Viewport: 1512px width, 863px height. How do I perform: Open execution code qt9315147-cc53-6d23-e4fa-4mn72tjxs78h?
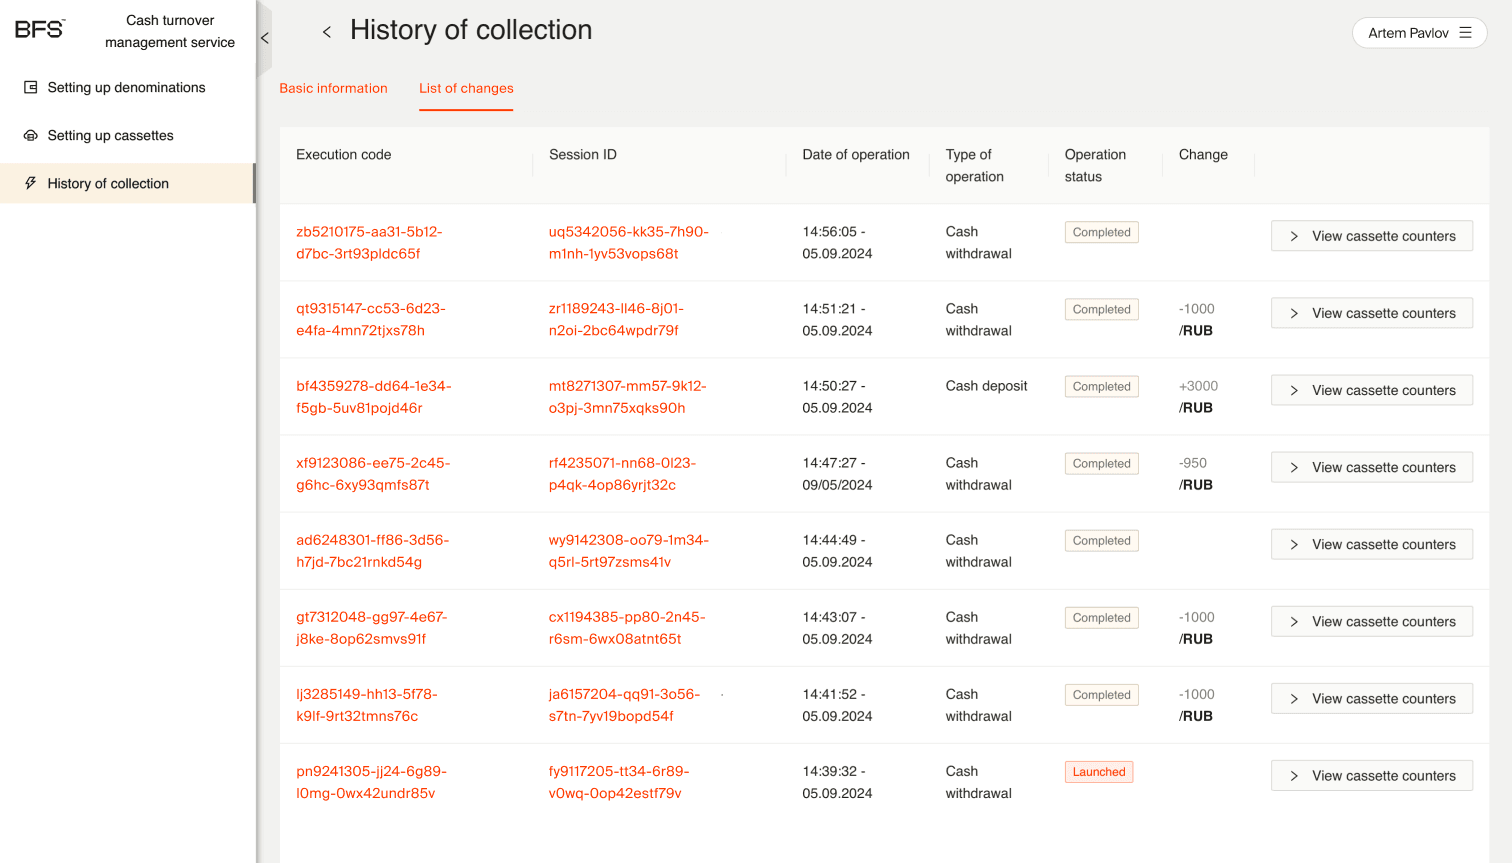371,320
